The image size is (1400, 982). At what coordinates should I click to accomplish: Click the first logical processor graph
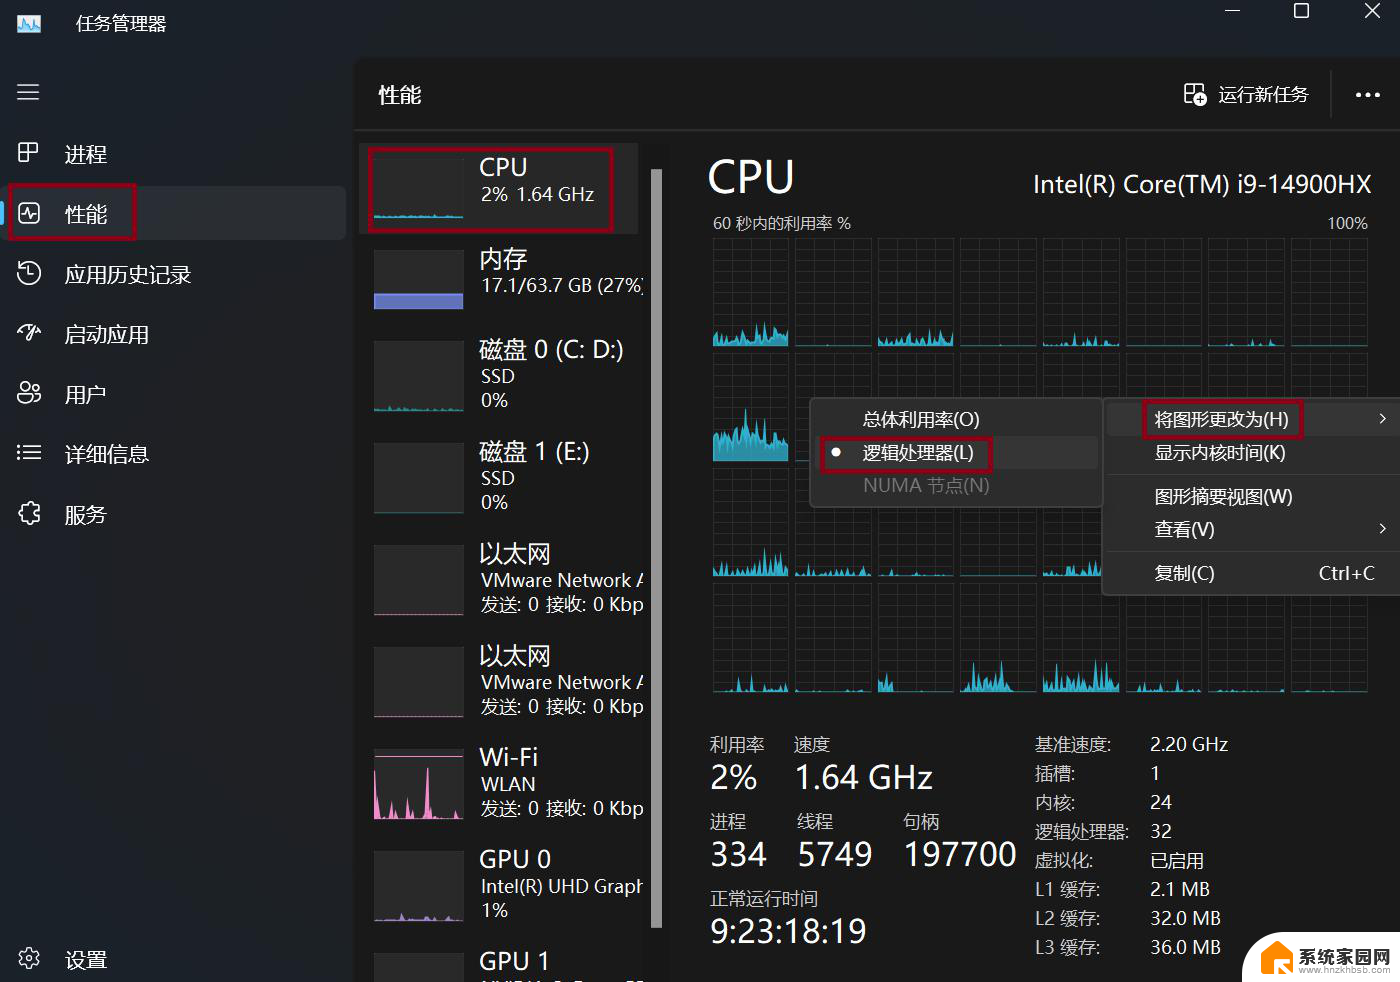tap(751, 292)
